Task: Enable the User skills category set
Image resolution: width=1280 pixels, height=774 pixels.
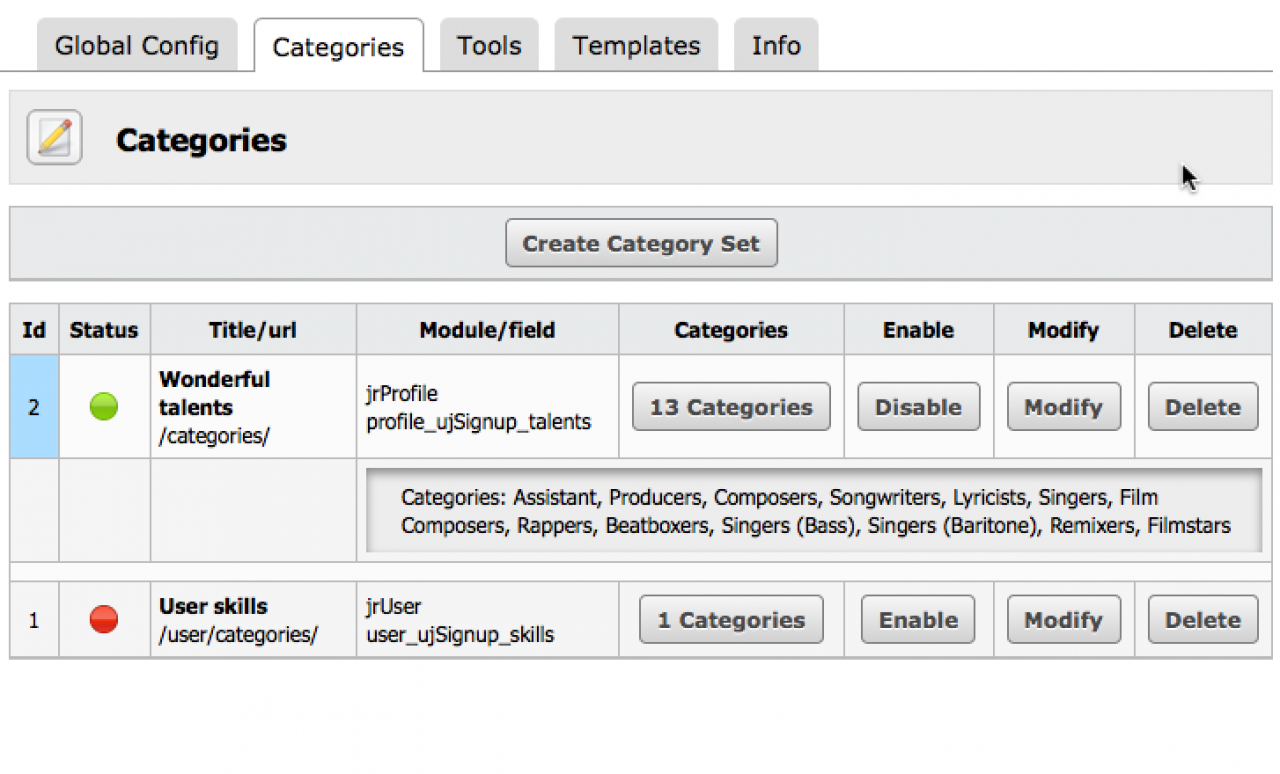Action: point(918,620)
